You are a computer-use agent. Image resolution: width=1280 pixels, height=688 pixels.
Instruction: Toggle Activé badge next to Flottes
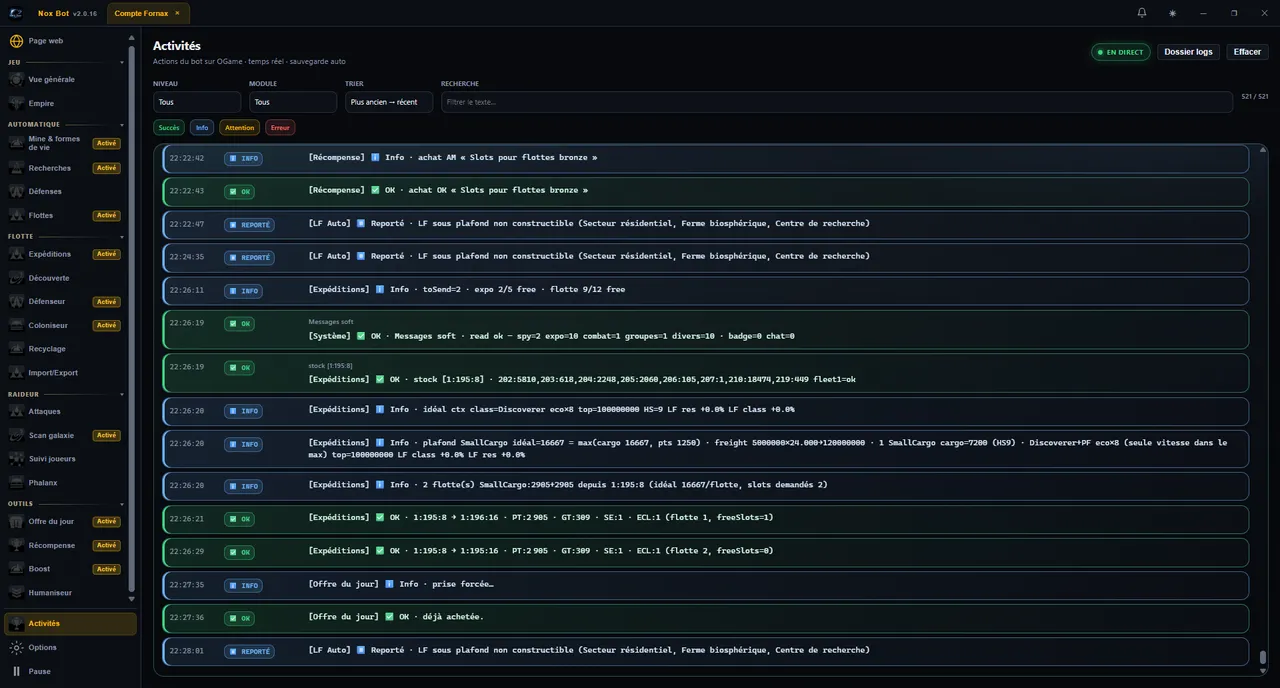[x=106, y=215]
